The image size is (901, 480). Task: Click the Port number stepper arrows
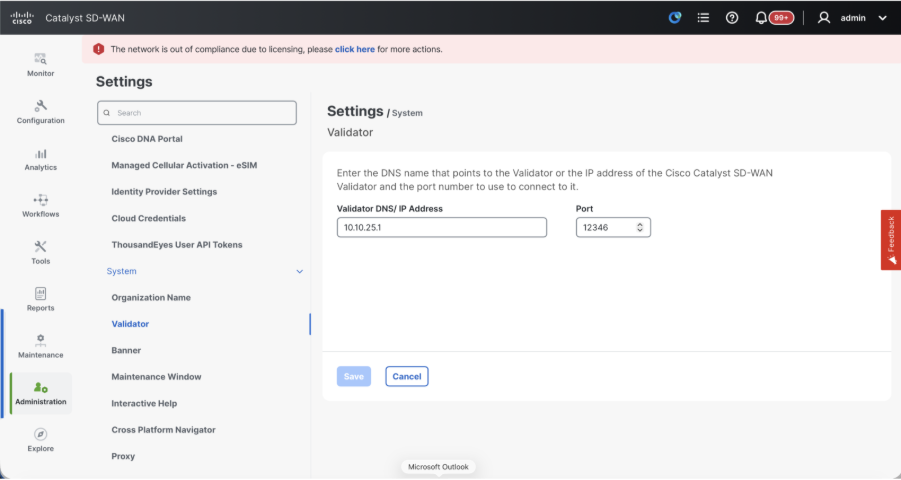[640, 228]
